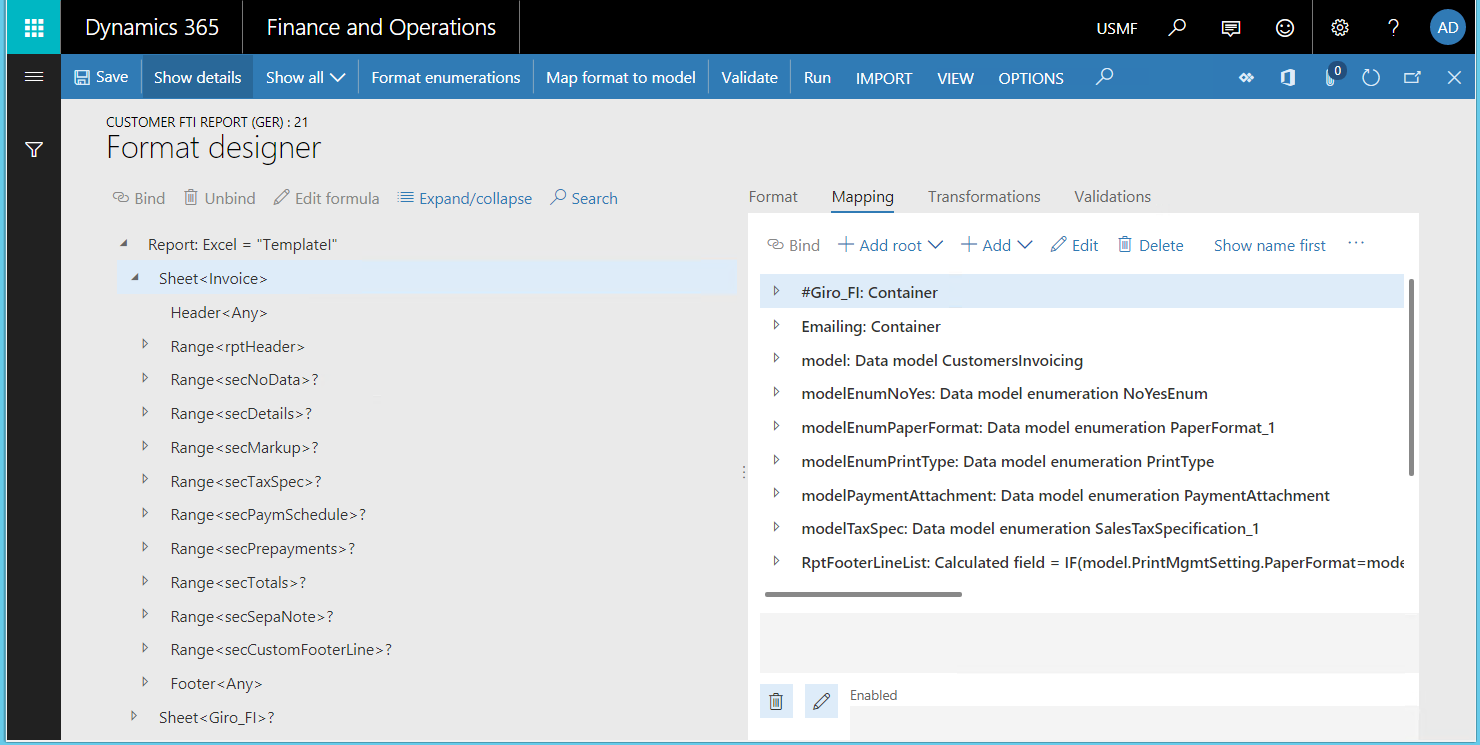Open the help question mark icon
This screenshot has height=745, width=1480.
click(1393, 28)
